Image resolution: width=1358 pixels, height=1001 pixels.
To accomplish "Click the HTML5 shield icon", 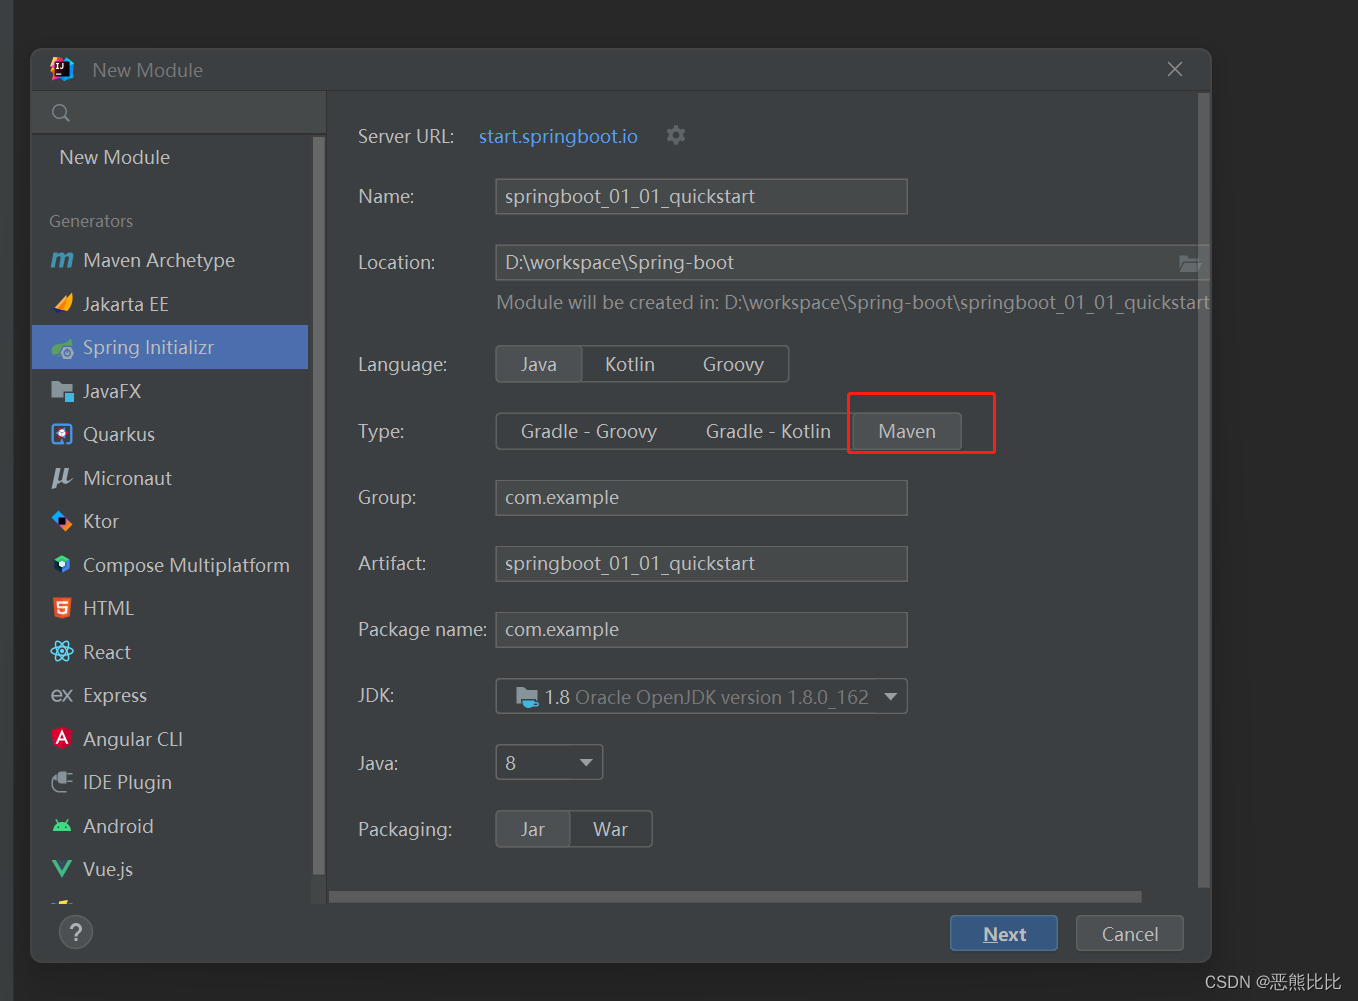I will click(x=62, y=608).
